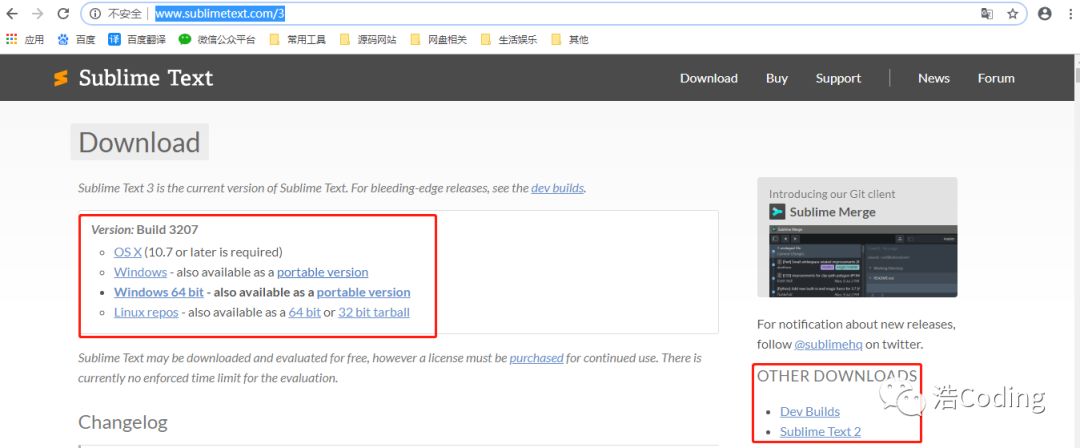Image resolution: width=1080 pixels, height=448 pixels.
Task: Open the Dev Builds link under Other Downloads
Action: pyautogui.click(x=810, y=411)
